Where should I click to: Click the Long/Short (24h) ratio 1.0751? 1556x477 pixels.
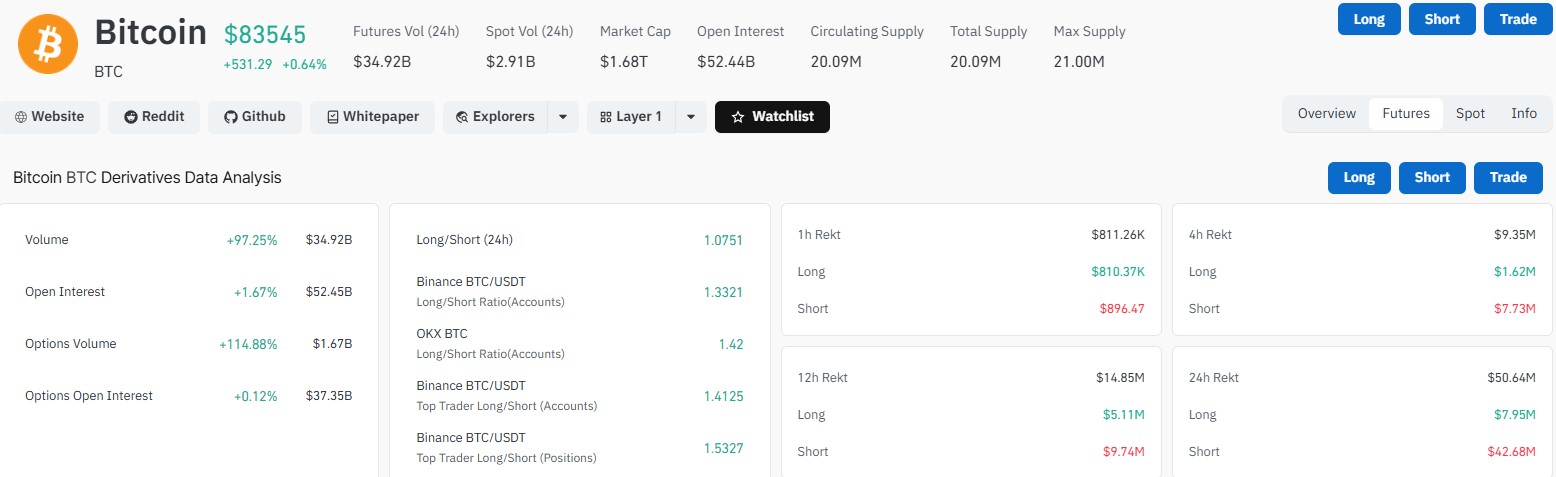[723, 240]
